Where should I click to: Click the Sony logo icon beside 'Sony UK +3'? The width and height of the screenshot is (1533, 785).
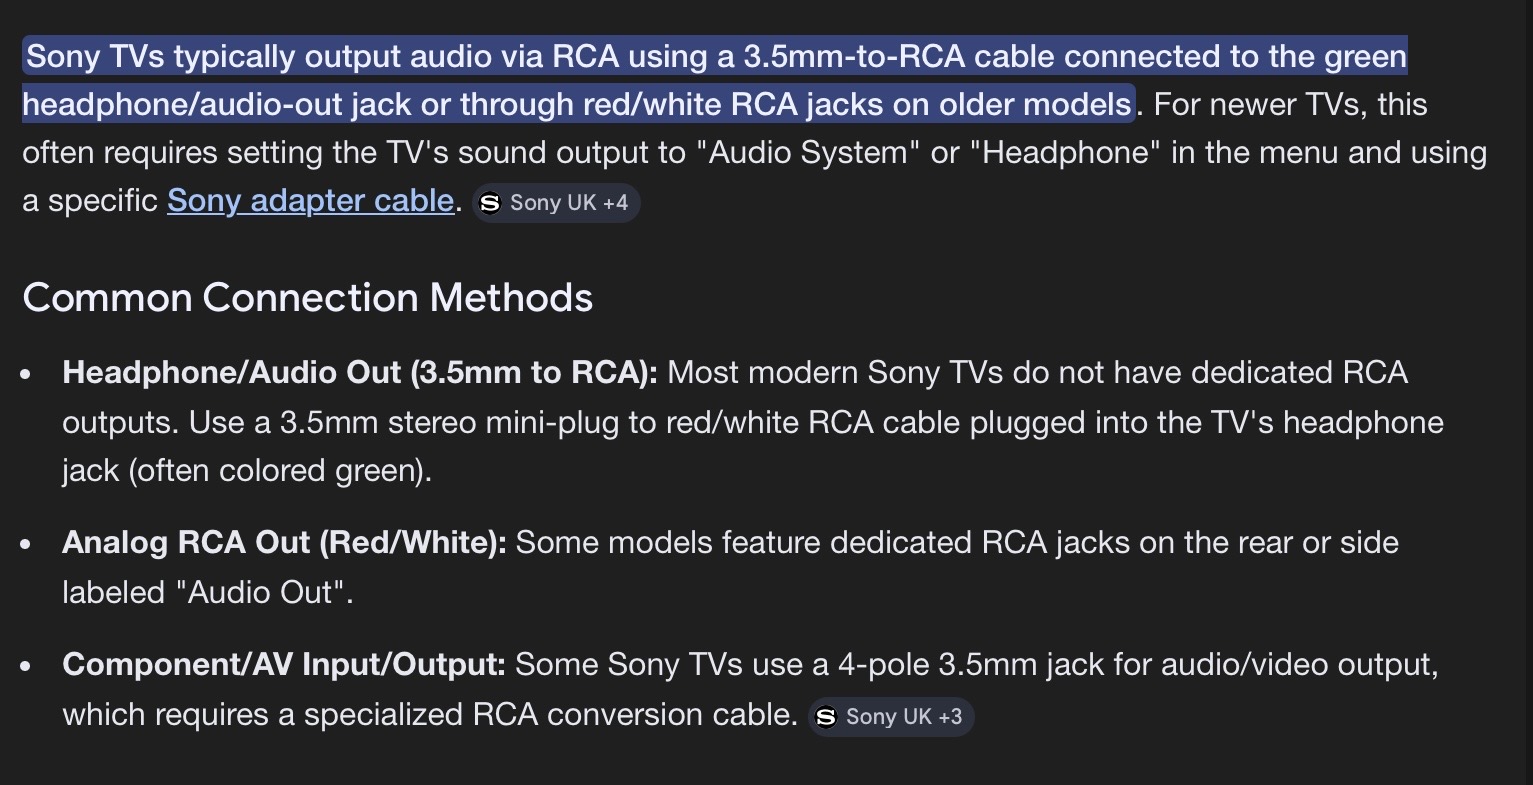826,717
